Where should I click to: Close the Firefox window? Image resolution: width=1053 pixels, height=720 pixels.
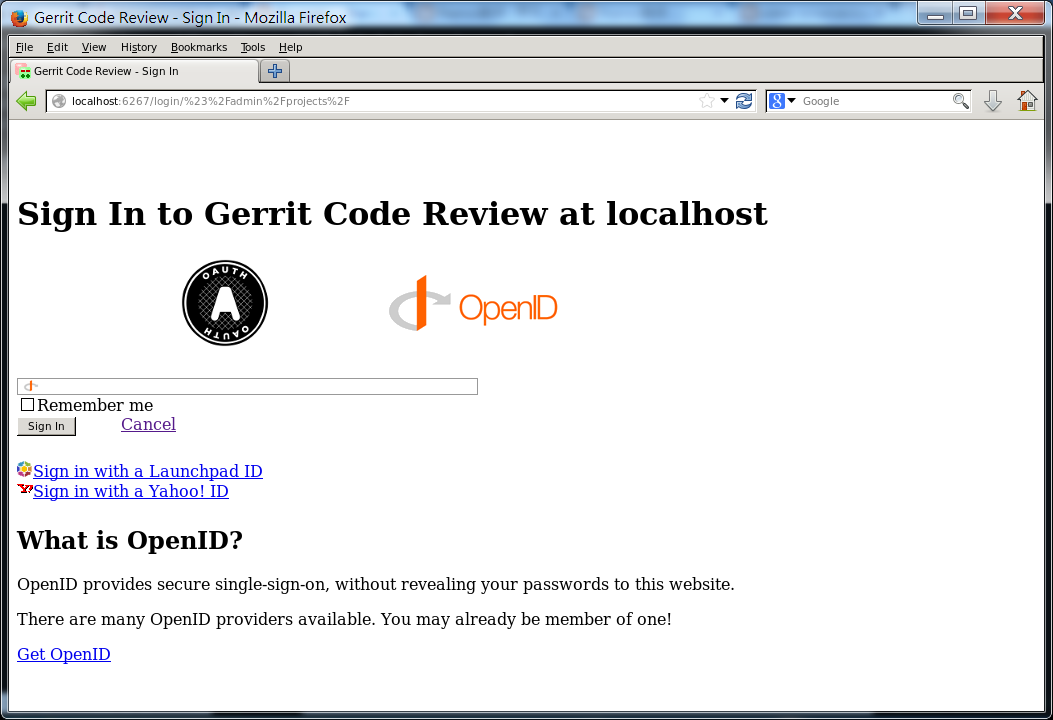1015,13
